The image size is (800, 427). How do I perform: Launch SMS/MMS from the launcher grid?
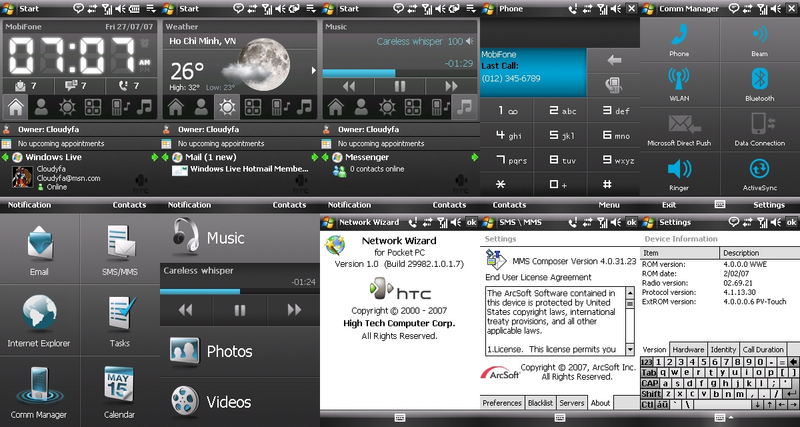pyautogui.click(x=120, y=249)
